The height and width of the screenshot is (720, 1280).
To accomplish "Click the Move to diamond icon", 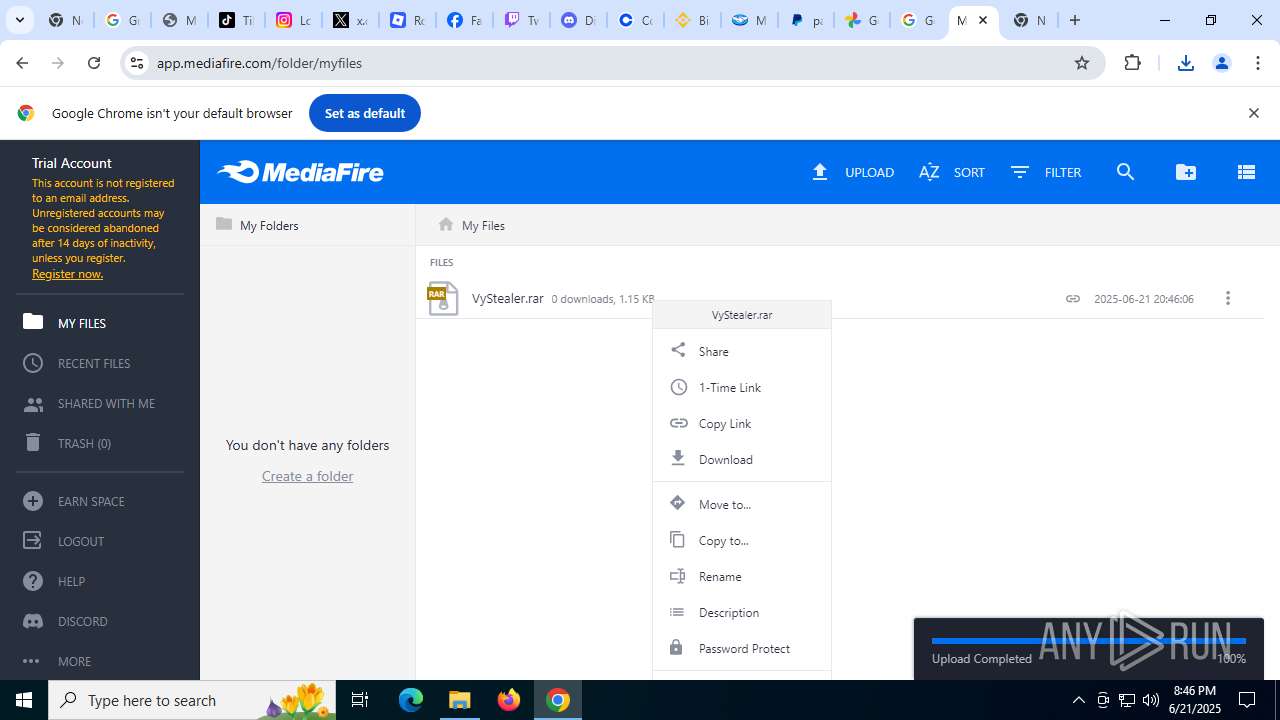I will (678, 503).
